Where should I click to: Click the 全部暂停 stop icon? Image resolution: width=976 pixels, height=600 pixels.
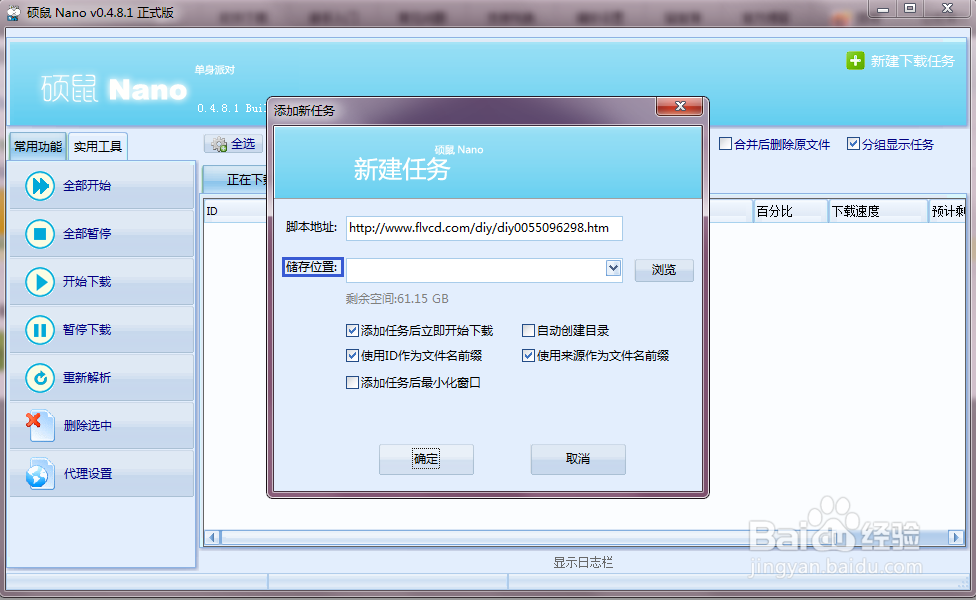pyautogui.click(x=40, y=233)
